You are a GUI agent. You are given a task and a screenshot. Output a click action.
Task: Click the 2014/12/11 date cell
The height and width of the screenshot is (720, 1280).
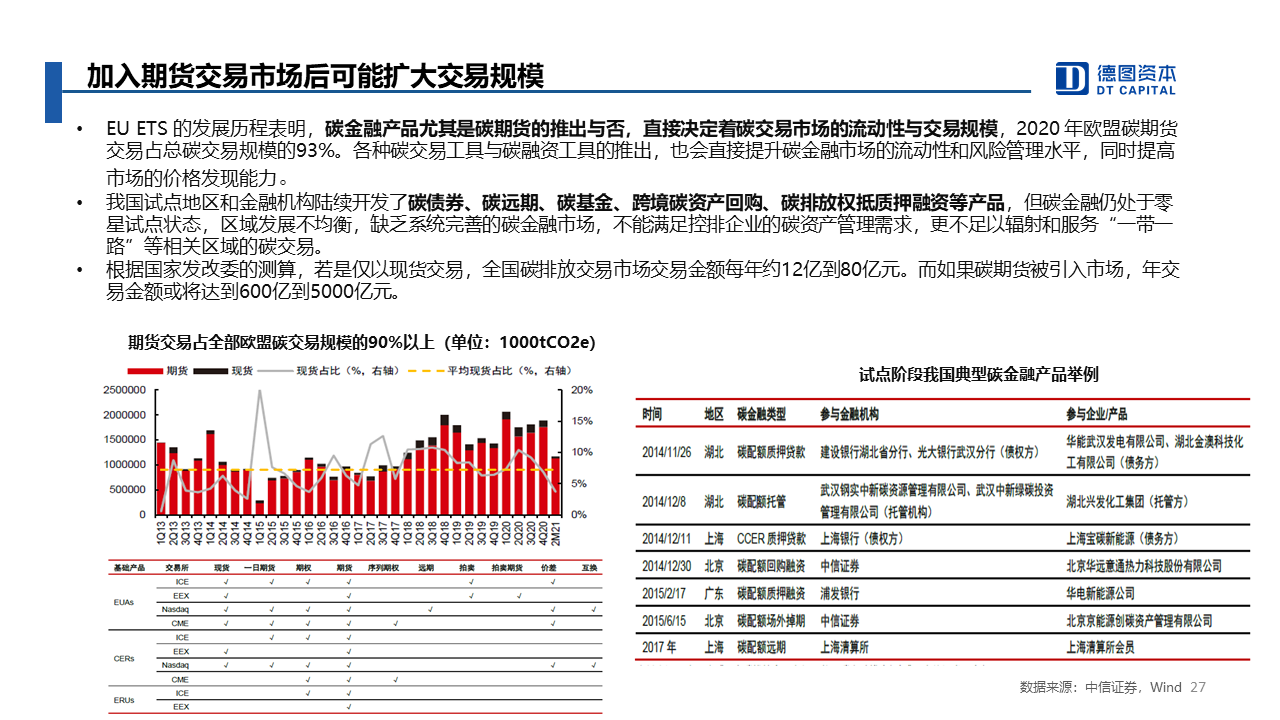pyautogui.click(x=666, y=538)
